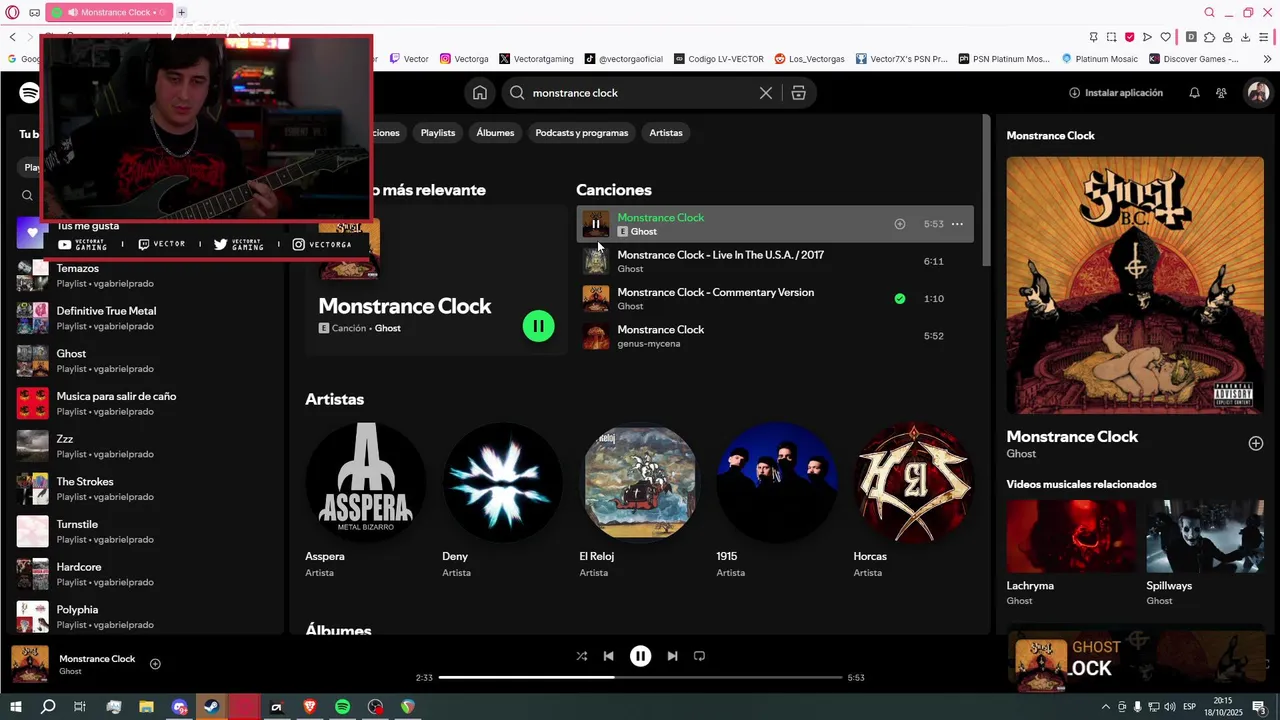Select the Playlists filter tab

tap(438, 133)
